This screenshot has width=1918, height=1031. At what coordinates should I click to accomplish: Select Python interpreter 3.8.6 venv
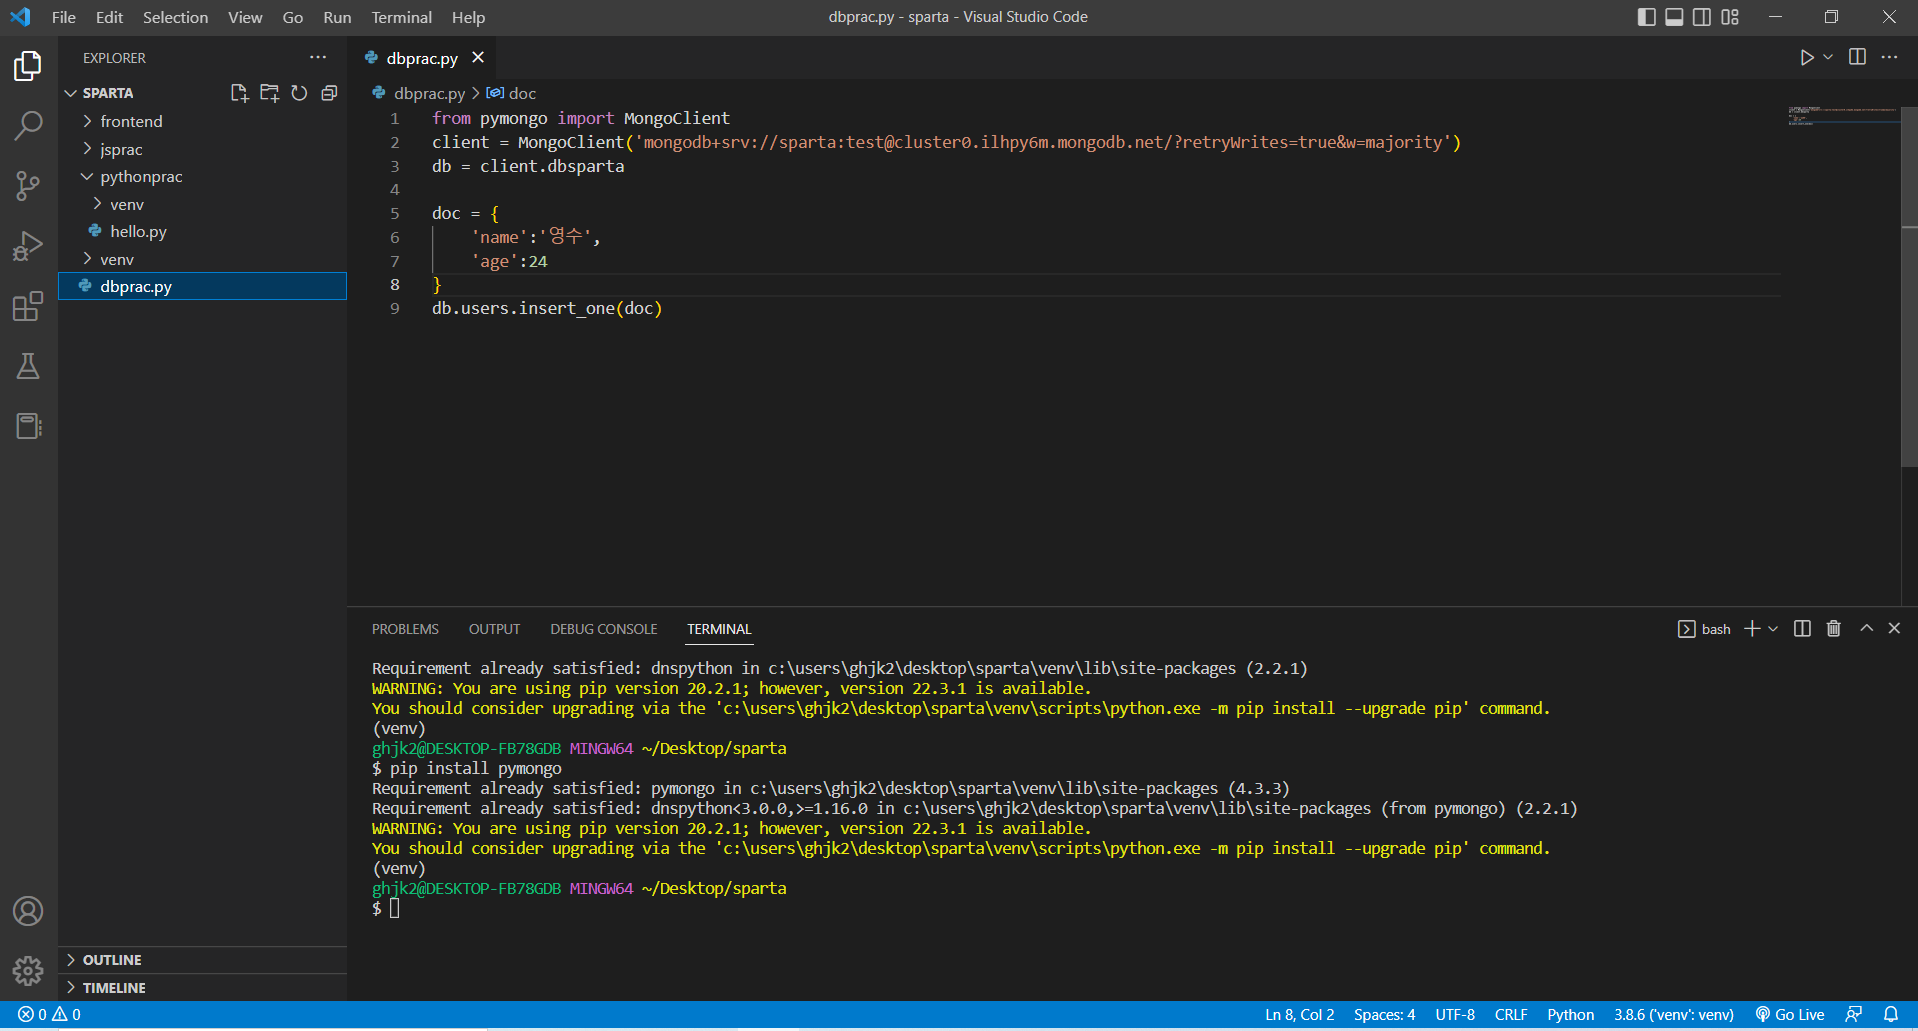pyautogui.click(x=1673, y=1014)
